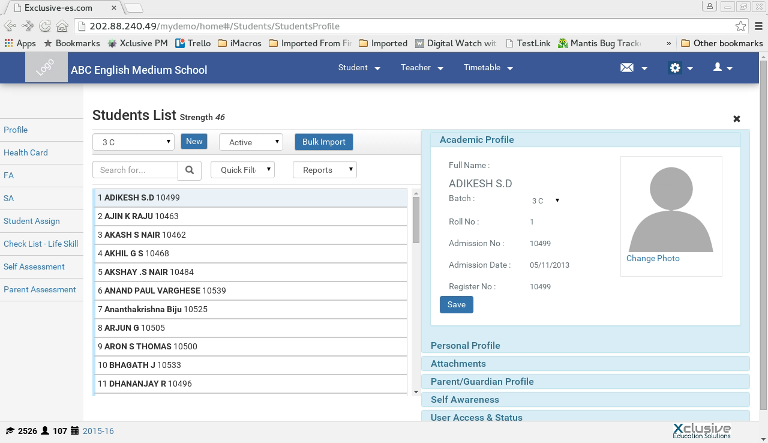
Task: Click the school logo placeholder
Action: point(44,69)
